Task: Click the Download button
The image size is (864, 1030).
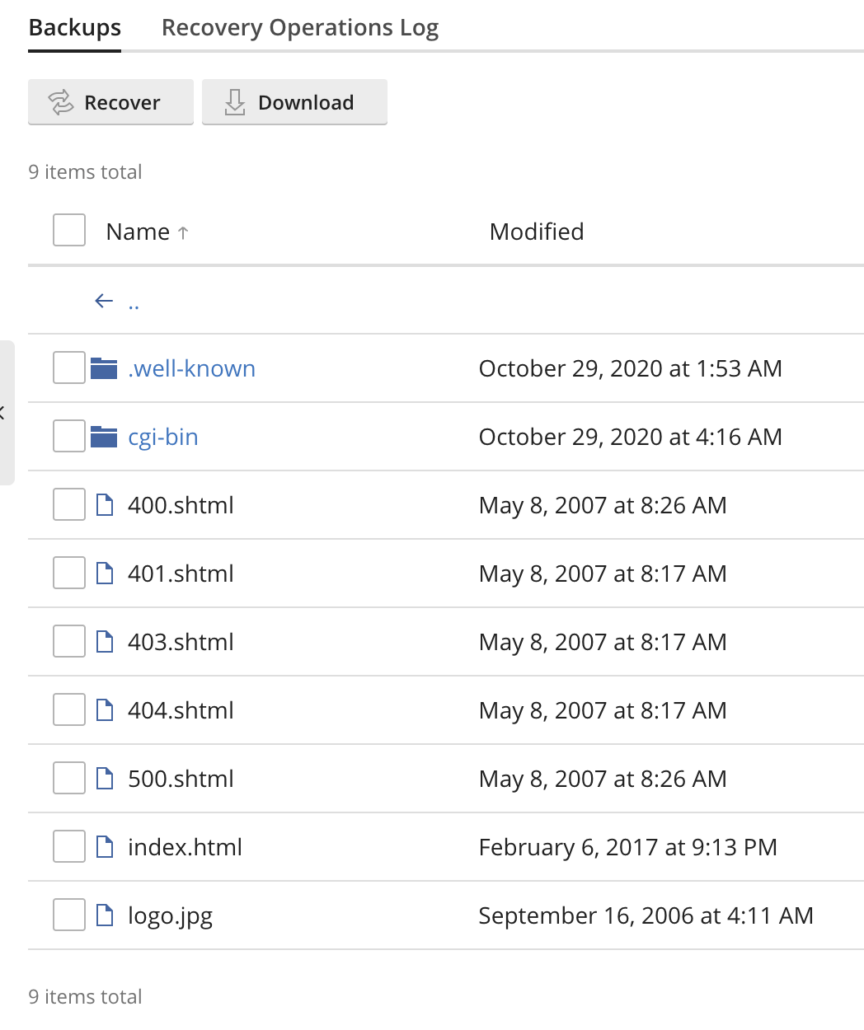Action: (294, 102)
